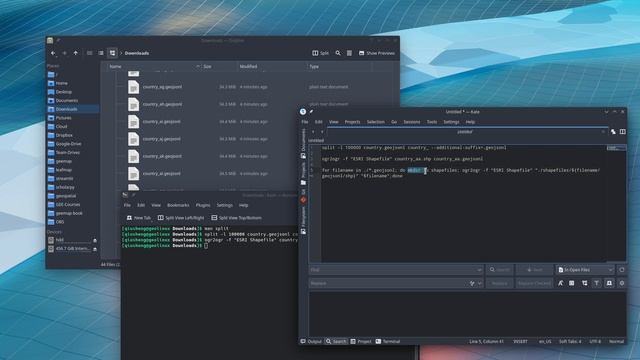This screenshot has width=640, height=360.
Task: Select the country_ai.geojsonl file icon
Action: pos(133,122)
